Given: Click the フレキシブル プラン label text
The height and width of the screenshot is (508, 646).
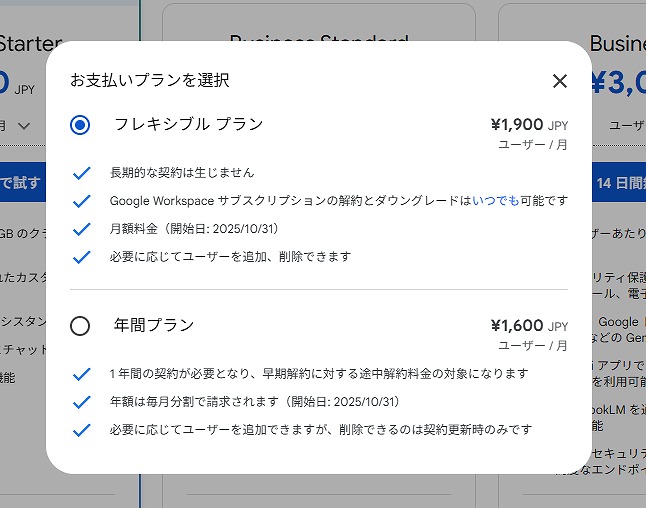Looking at the screenshot, I should coord(188,124).
